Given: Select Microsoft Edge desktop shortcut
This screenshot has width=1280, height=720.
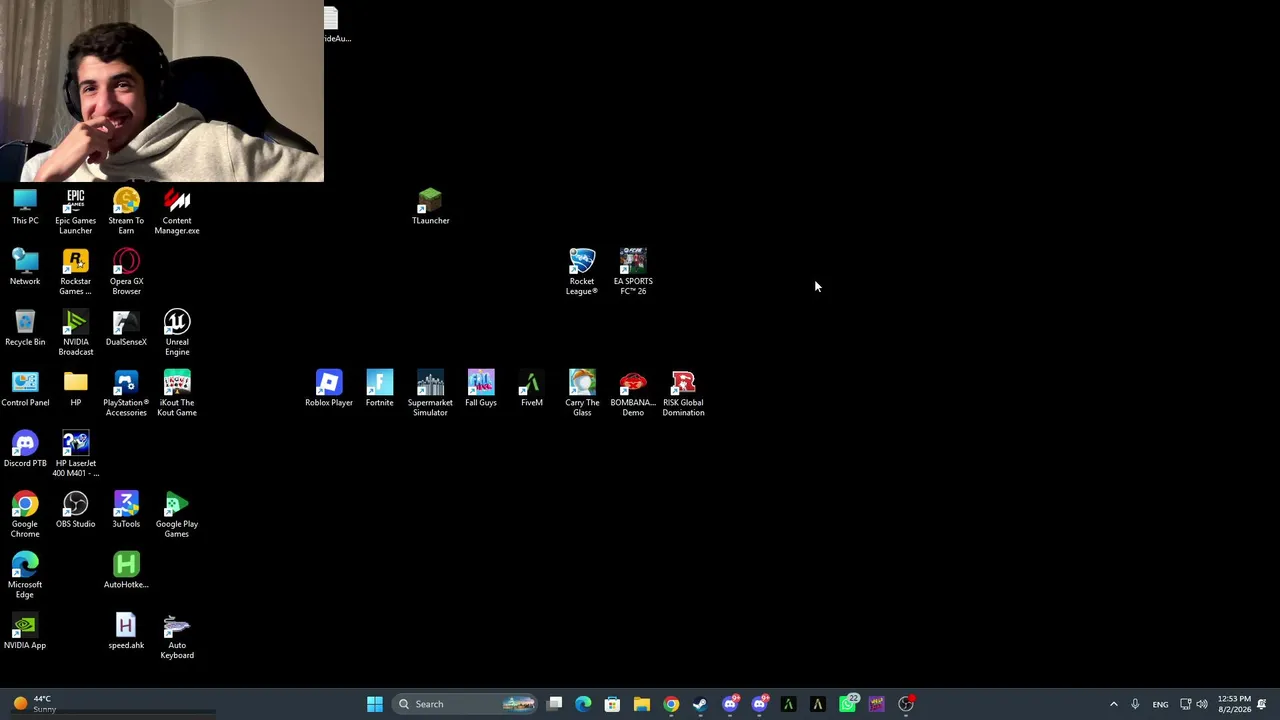Looking at the screenshot, I should pyautogui.click(x=25, y=577).
